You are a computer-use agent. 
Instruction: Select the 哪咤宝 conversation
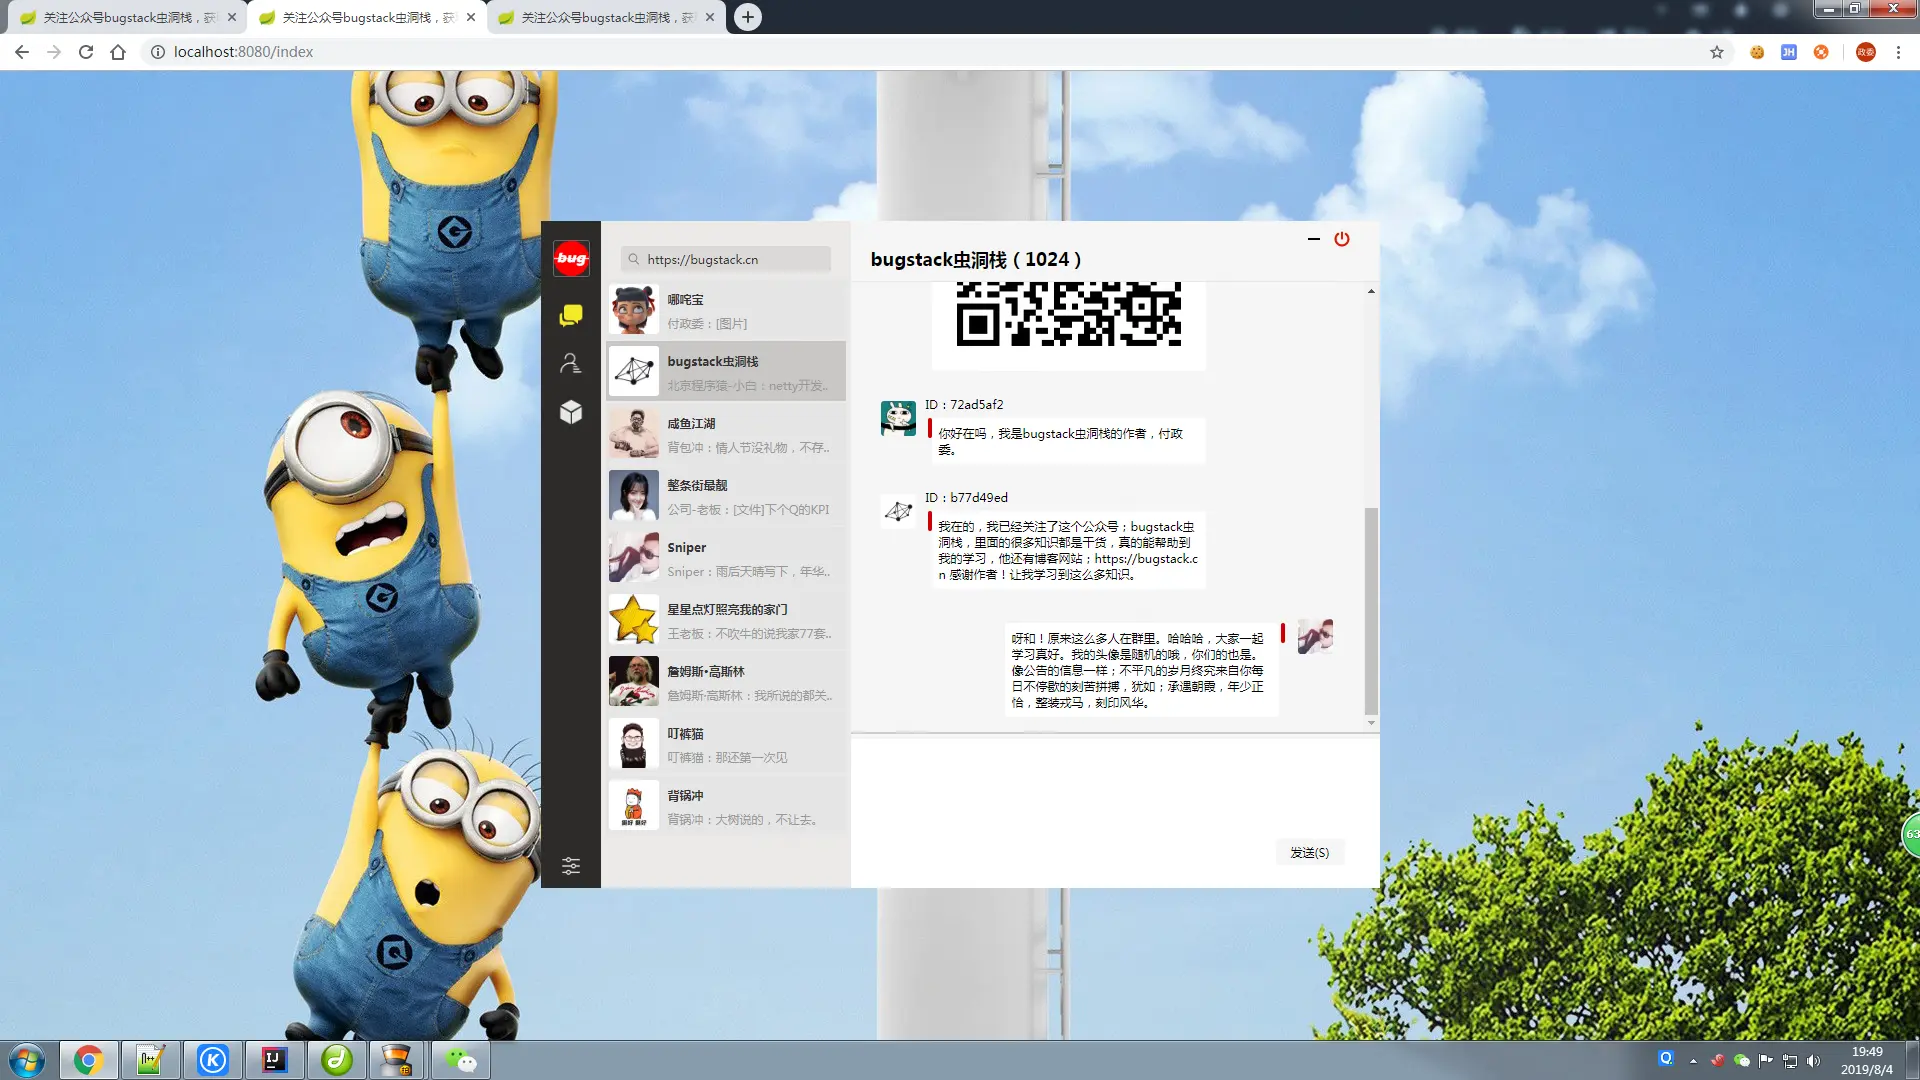[x=726, y=311]
